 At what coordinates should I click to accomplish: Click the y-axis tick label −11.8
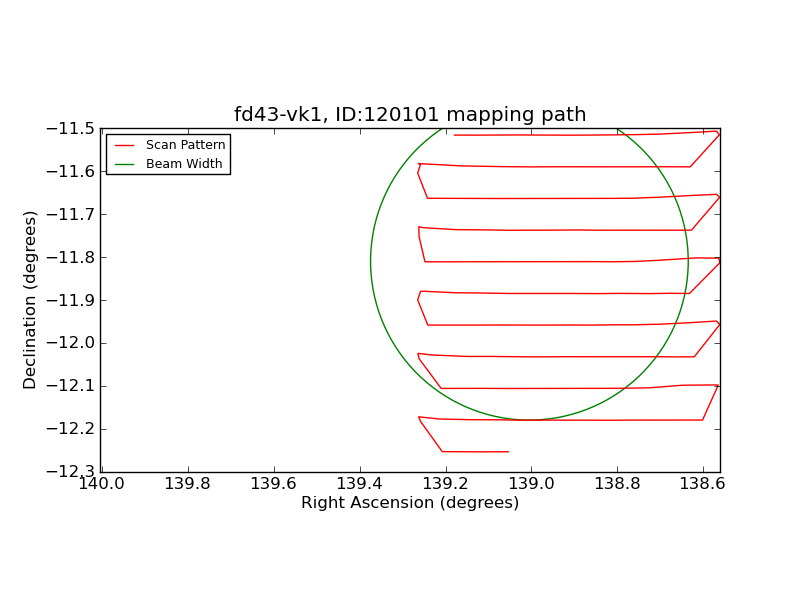(x=70, y=257)
